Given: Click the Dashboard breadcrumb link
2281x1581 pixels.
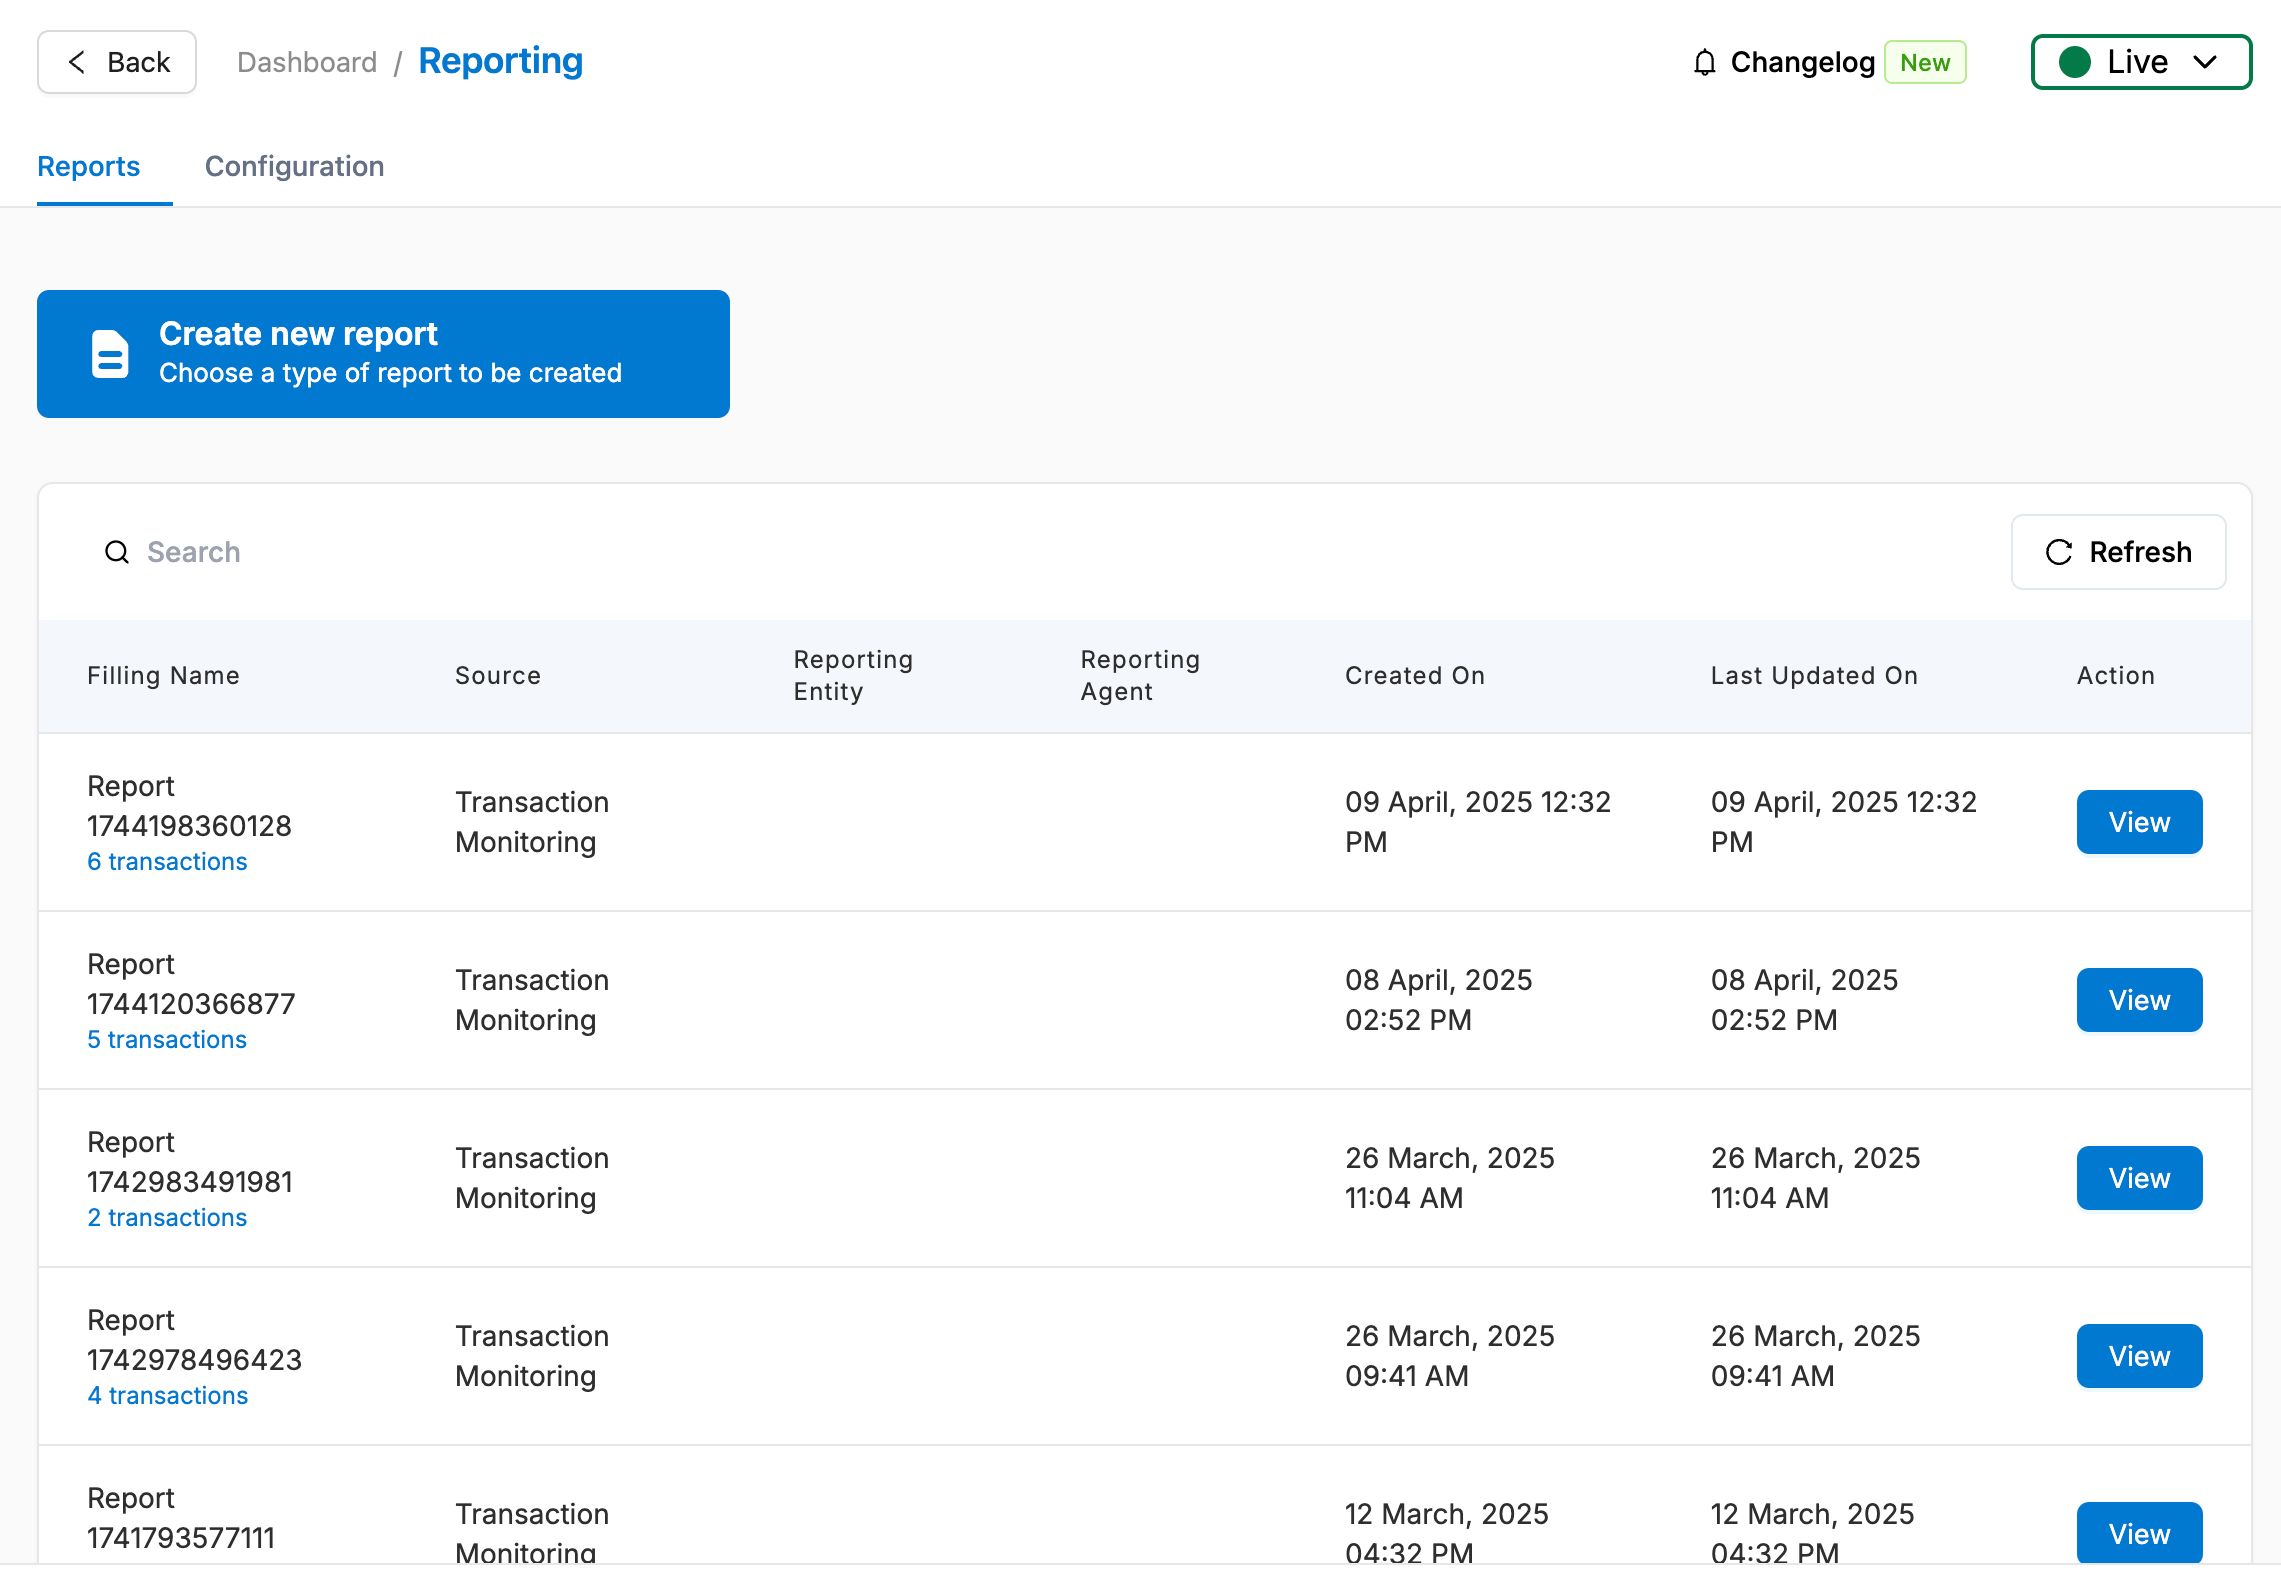Looking at the screenshot, I should click(307, 62).
